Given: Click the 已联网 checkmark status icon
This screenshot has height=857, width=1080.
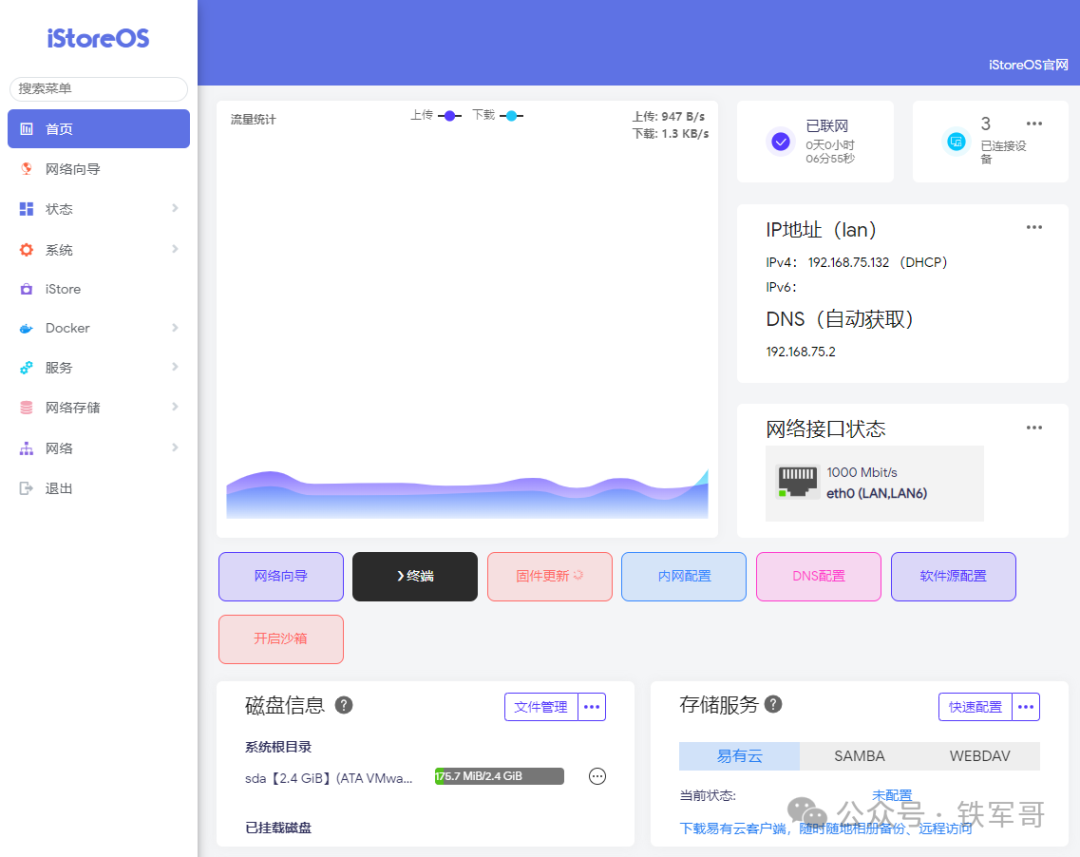Looking at the screenshot, I should [x=780, y=142].
